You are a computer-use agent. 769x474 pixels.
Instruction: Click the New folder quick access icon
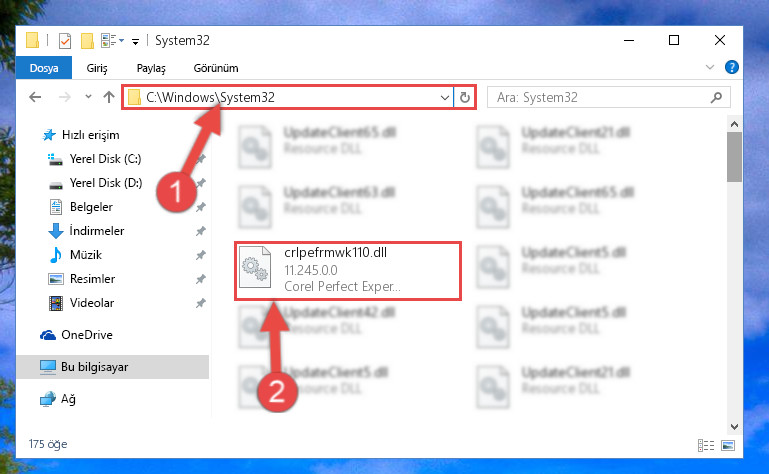(87, 41)
